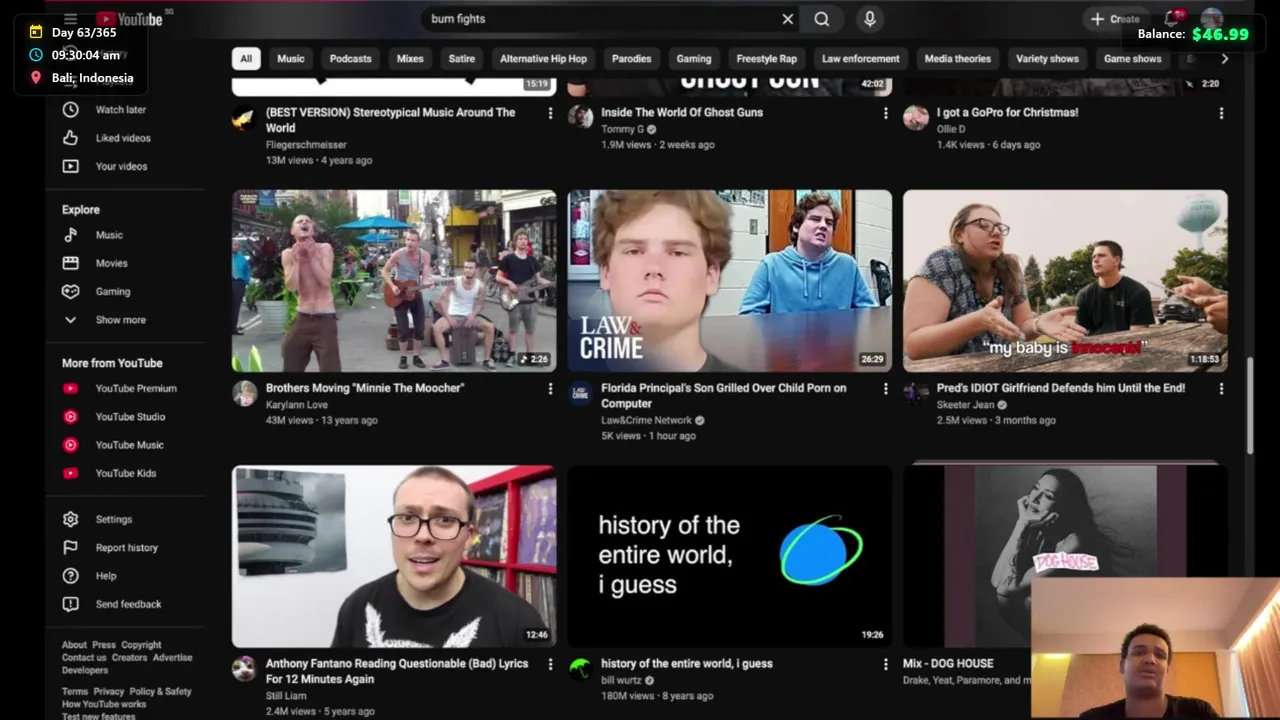This screenshot has height=720, width=1280.
Task: Play 'my baby is innocent' thumbnail
Action: tap(1065, 281)
